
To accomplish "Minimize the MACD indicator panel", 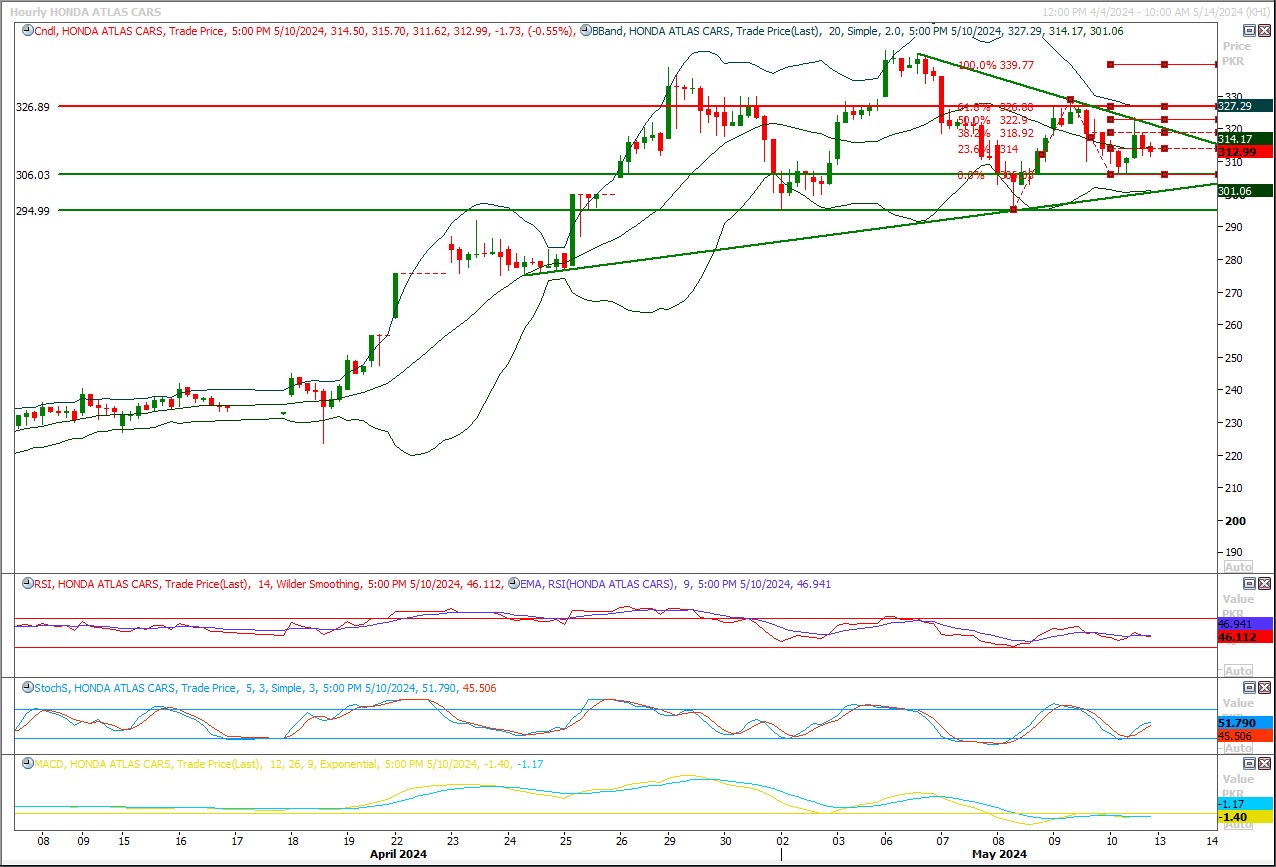I will 1250,763.
